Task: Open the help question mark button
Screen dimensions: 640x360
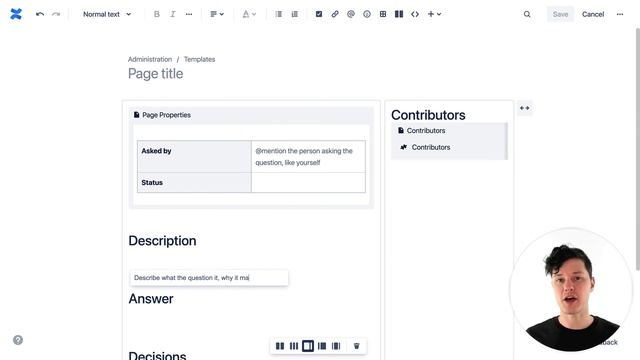Action: (18, 340)
